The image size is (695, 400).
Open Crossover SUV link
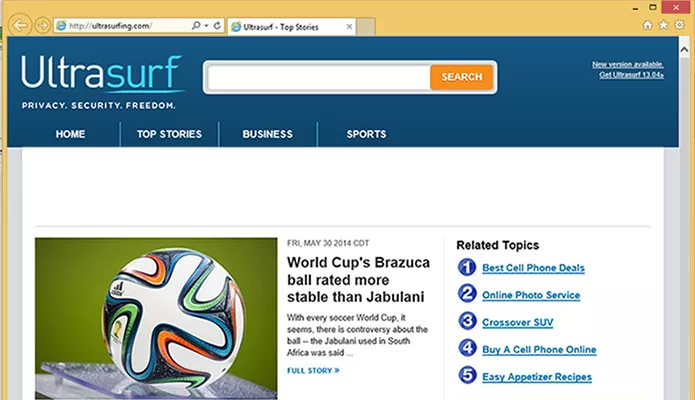(x=518, y=322)
